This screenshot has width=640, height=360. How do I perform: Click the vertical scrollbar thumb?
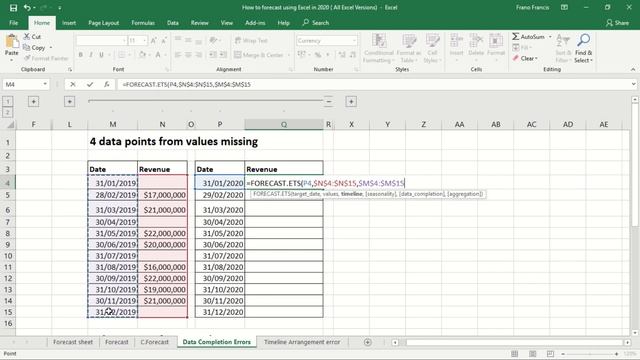pos(635,165)
